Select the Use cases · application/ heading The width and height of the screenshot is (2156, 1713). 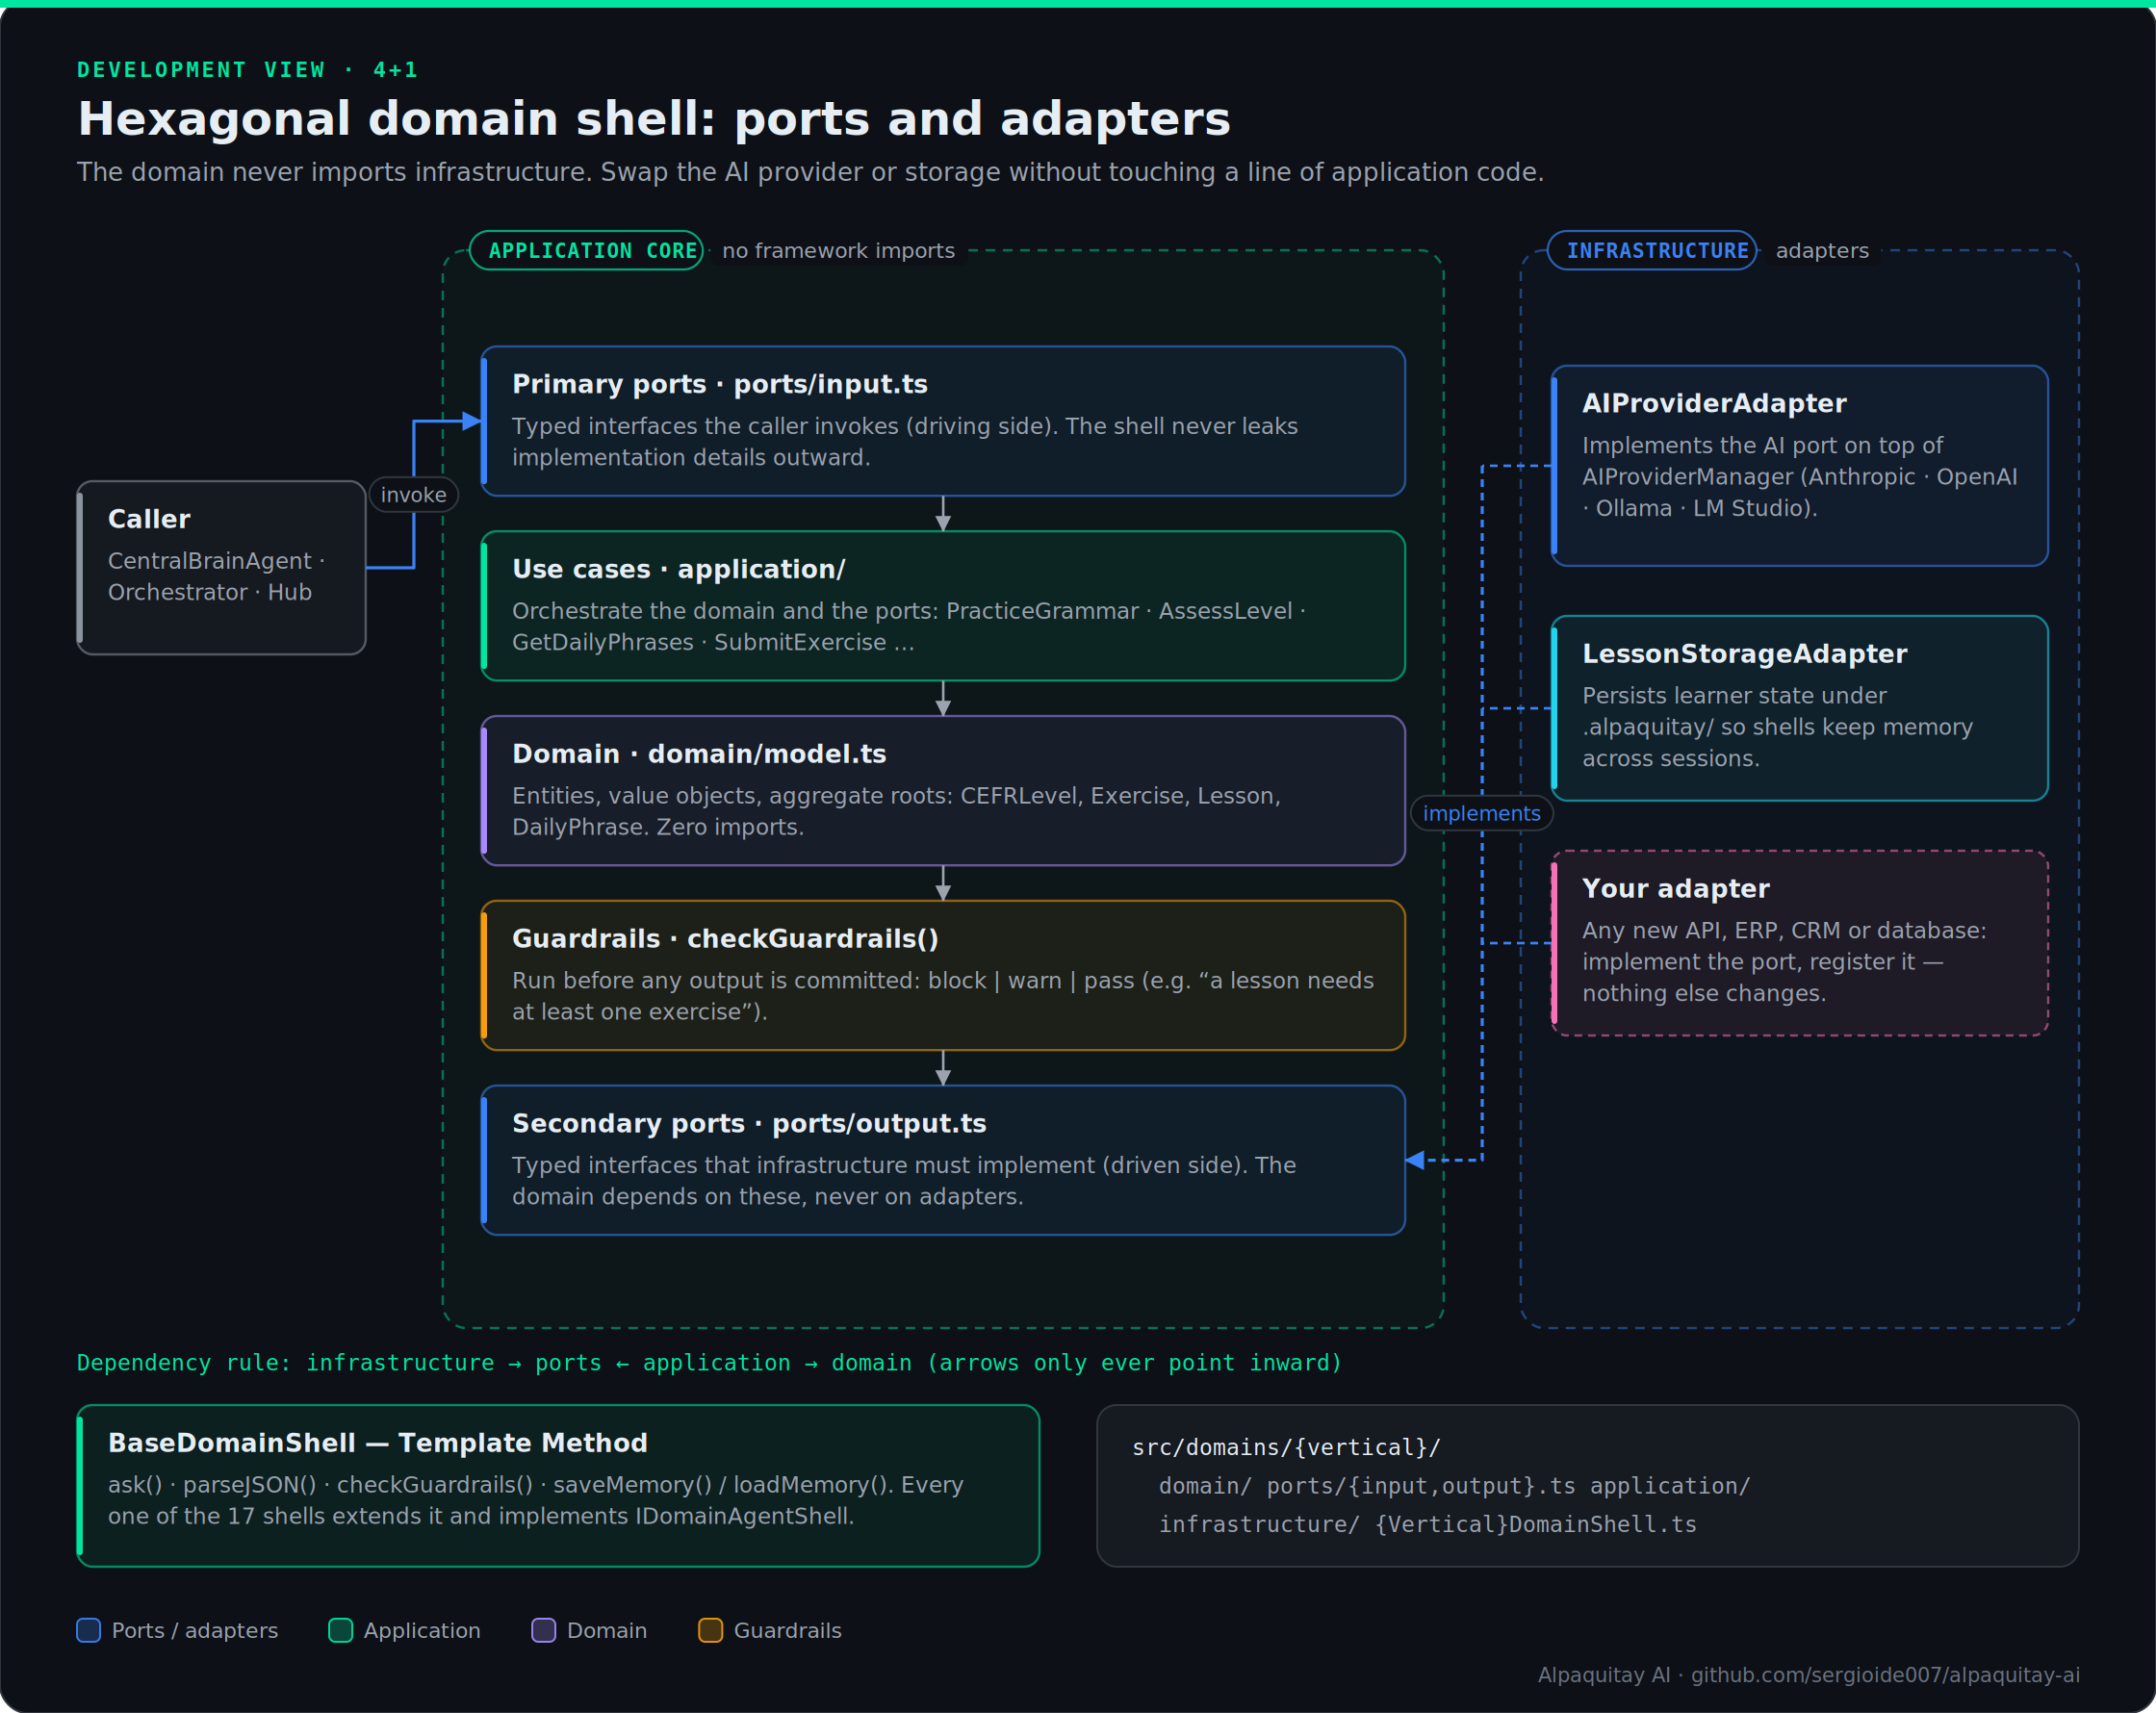point(679,569)
